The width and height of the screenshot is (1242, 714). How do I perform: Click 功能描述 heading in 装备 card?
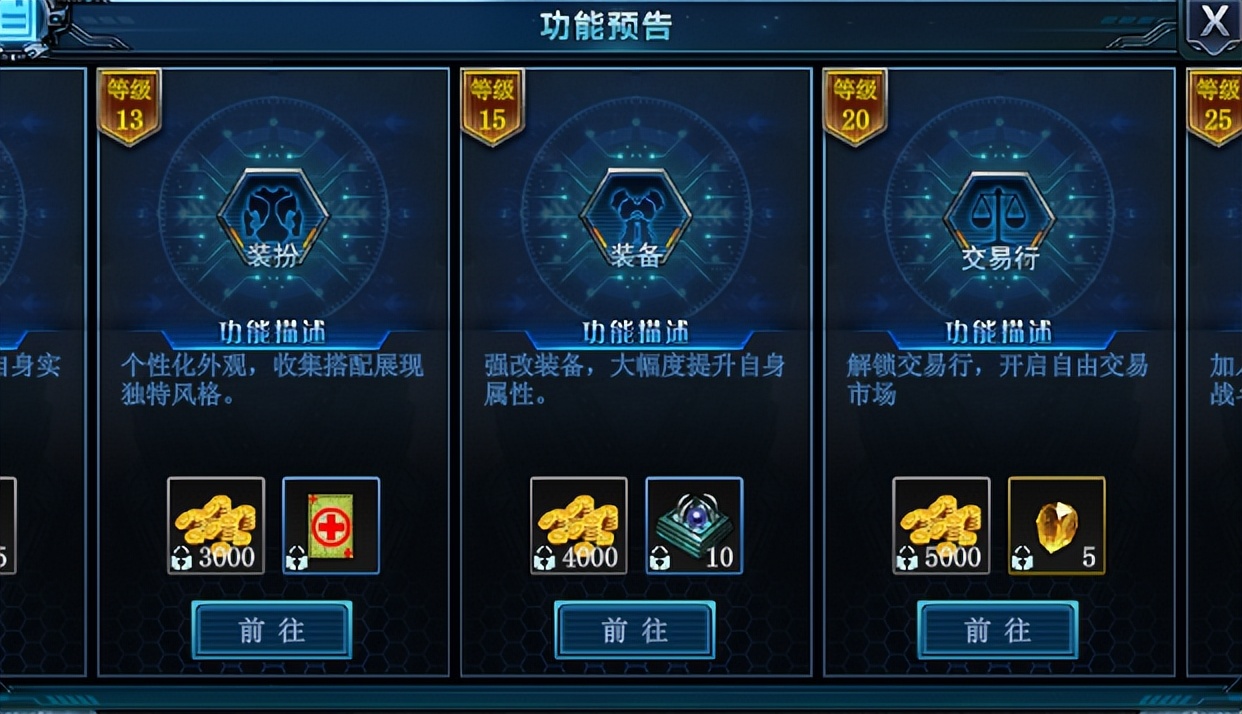(x=636, y=332)
